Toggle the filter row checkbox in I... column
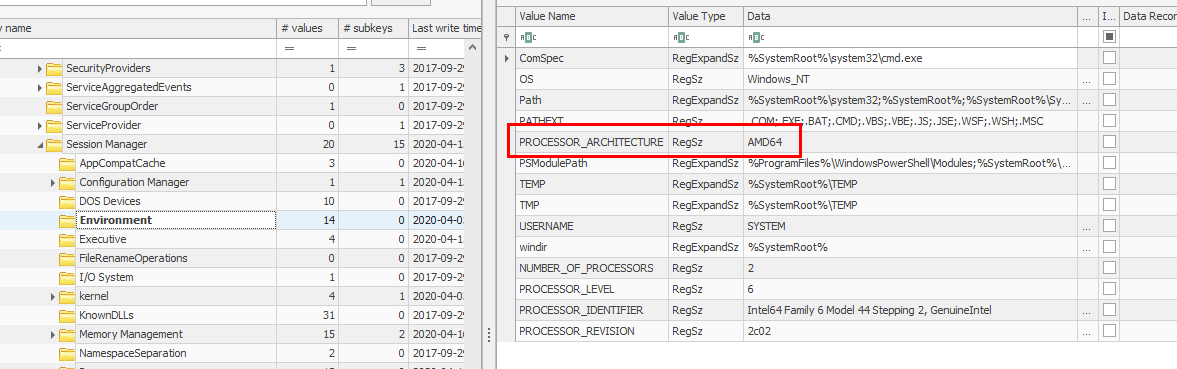 pyautogui.click(x=1109, y=37)
